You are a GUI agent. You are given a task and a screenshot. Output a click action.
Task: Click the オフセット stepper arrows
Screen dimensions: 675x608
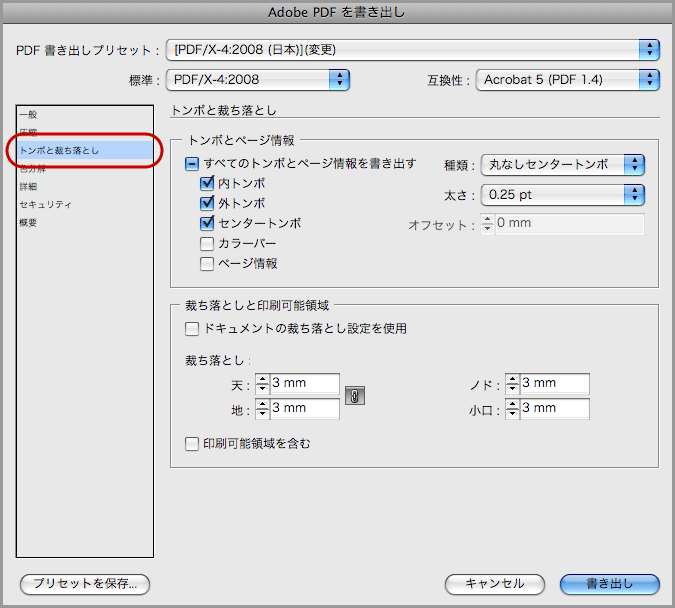(x=487, y=223)
